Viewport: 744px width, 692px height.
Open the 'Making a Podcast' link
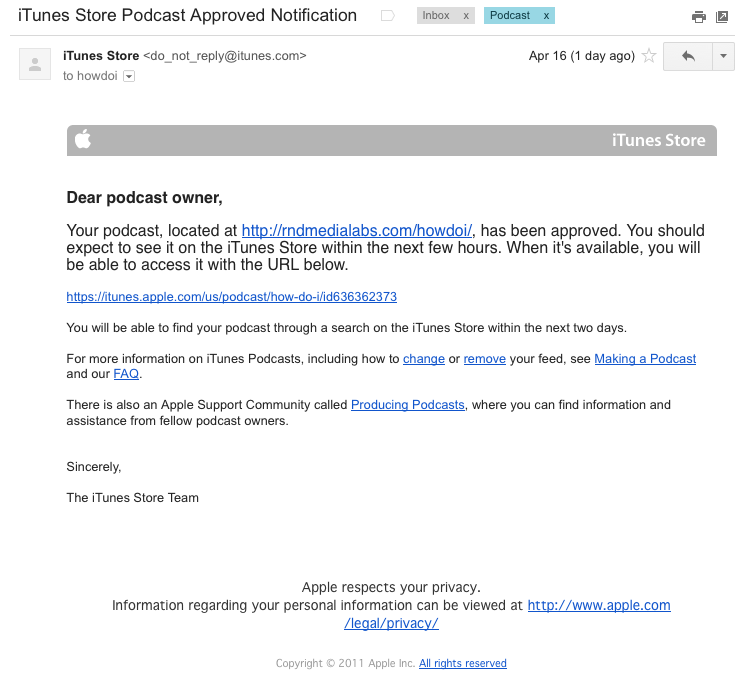coord(645,359)
